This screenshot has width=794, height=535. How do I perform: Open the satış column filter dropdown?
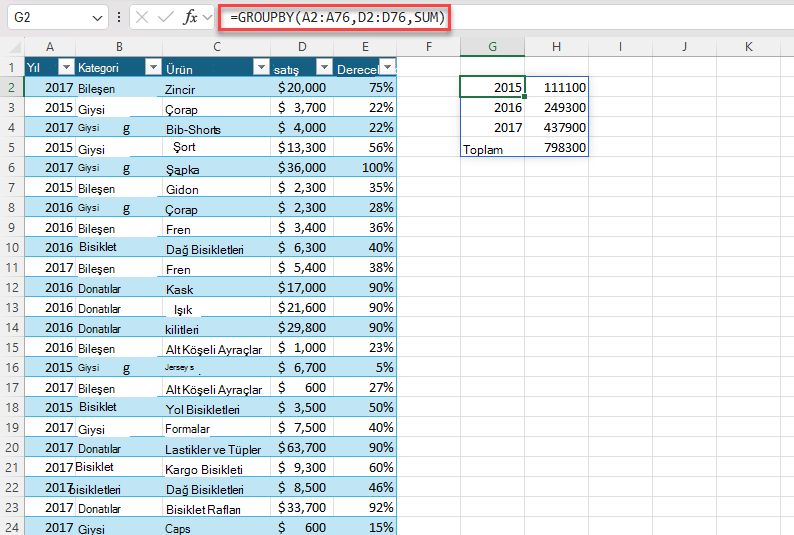click(x=324, y=67)
